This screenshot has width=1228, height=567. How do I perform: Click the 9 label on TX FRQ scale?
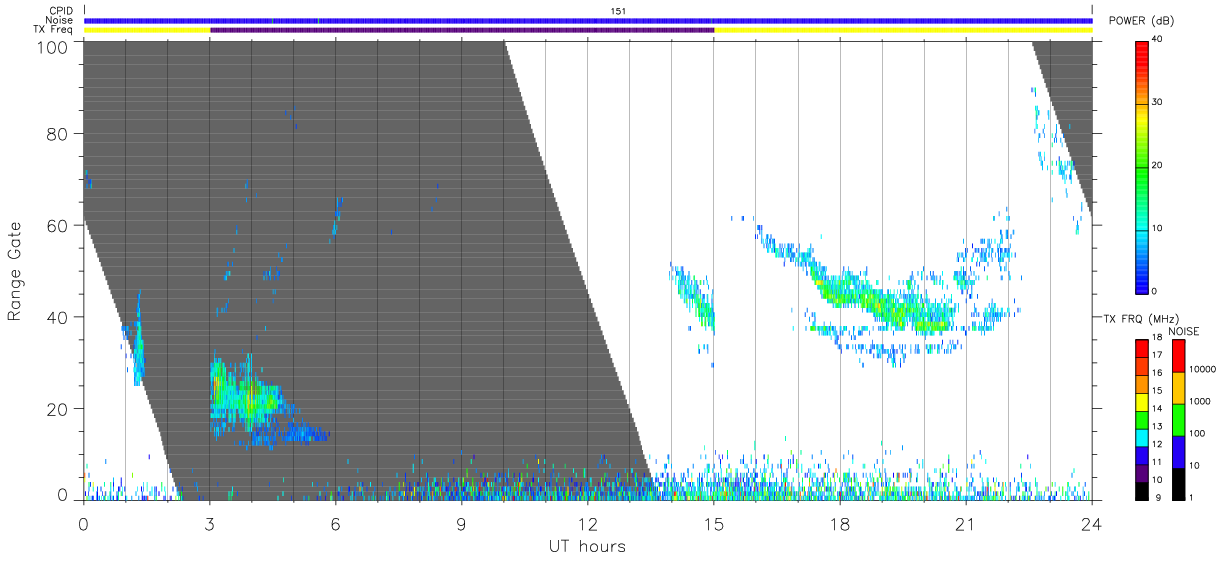tap(1157, 497)
